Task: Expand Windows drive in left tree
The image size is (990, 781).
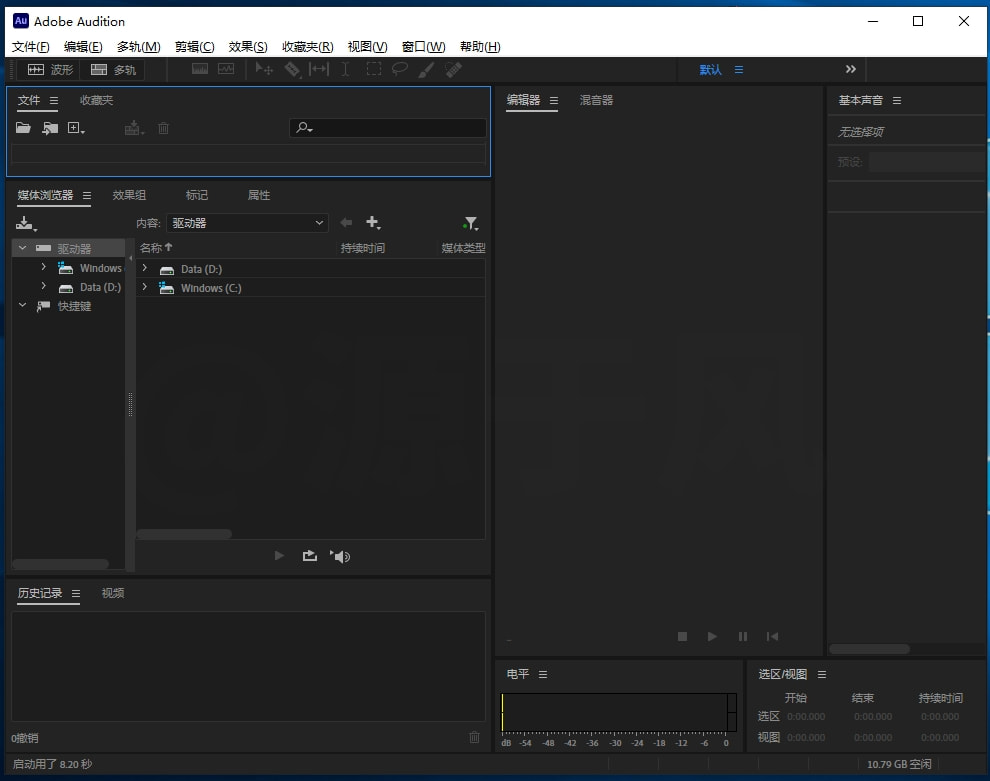Action: click(44, 268)
